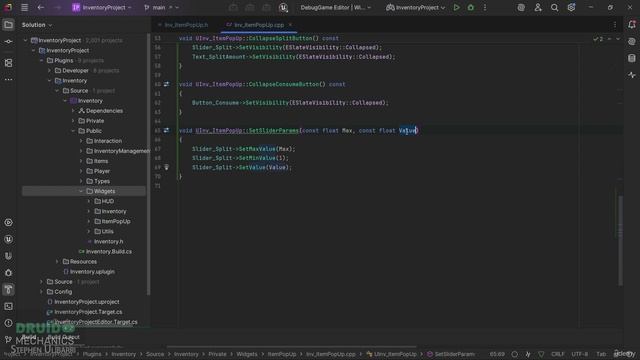Expand the HUD folder
640x360 pixels.
pos(89,201)
